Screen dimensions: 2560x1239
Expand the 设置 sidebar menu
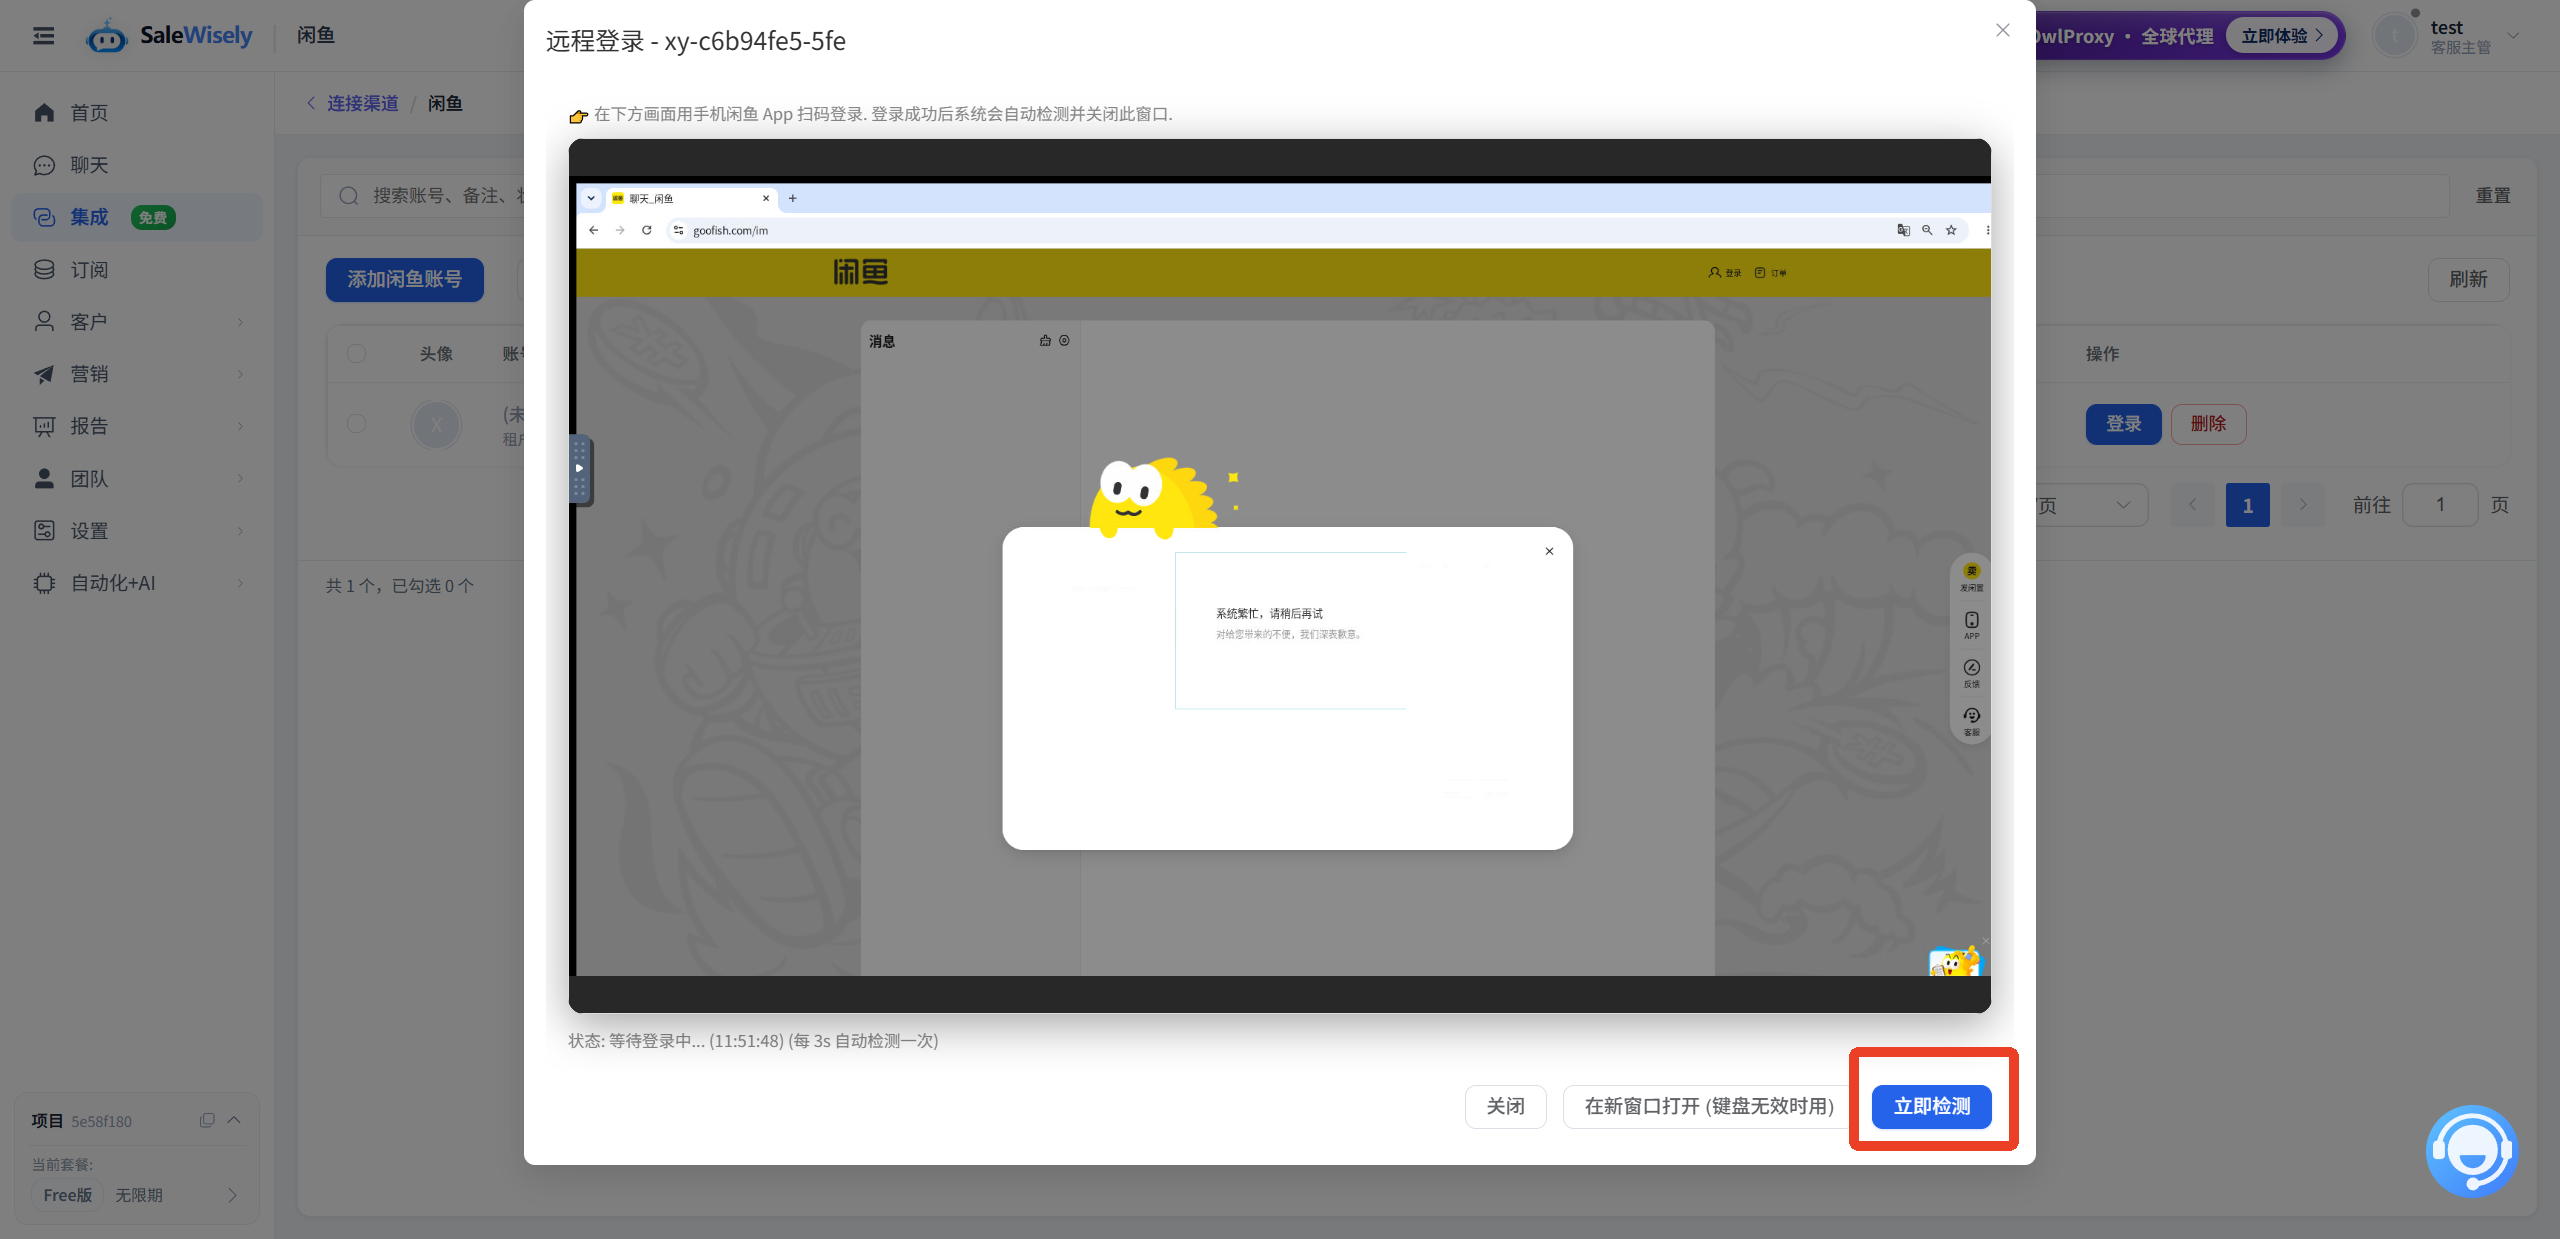137,531
